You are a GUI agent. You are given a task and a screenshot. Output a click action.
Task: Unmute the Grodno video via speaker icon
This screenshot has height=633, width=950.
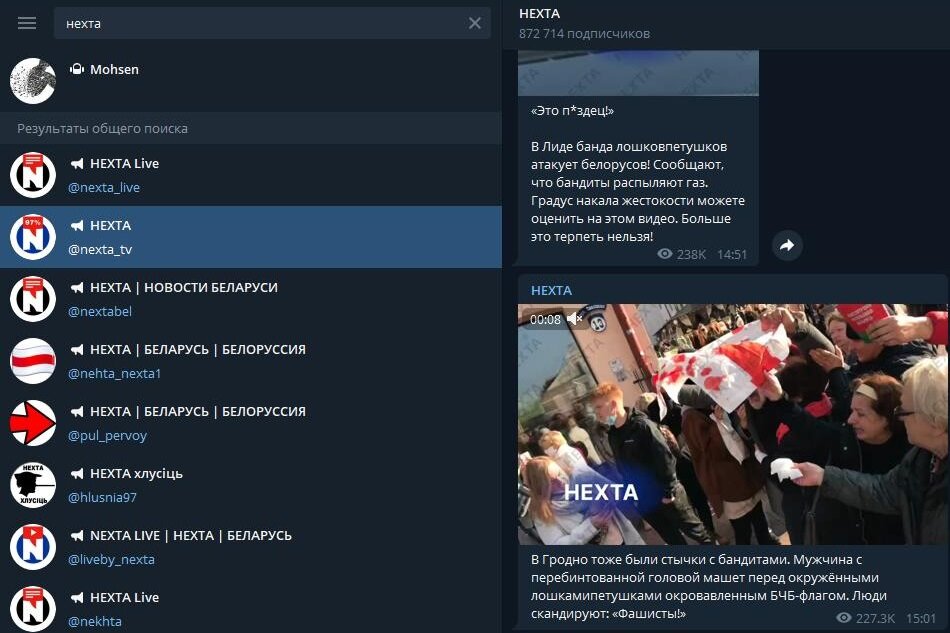click(x=574, y=319)
